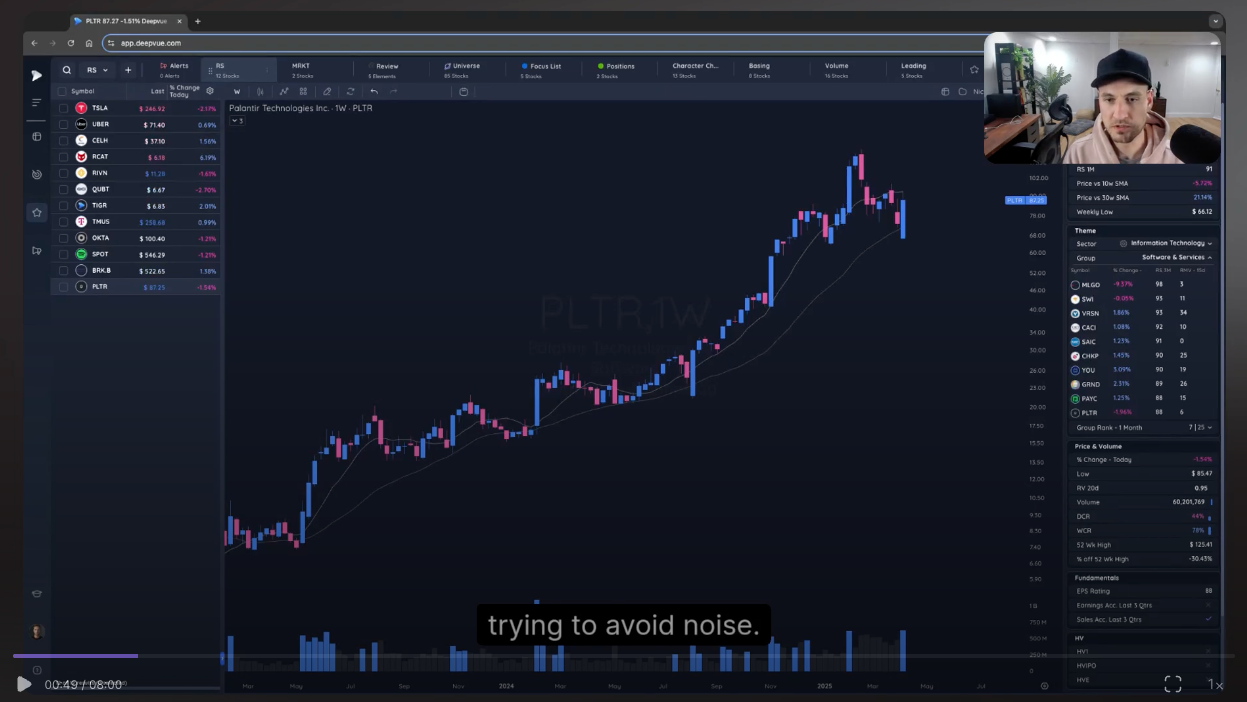The width and height of the screenshot is (1247, 702).
Task: Check the checkbox beside PLTR row
Action: coord(64,286)
